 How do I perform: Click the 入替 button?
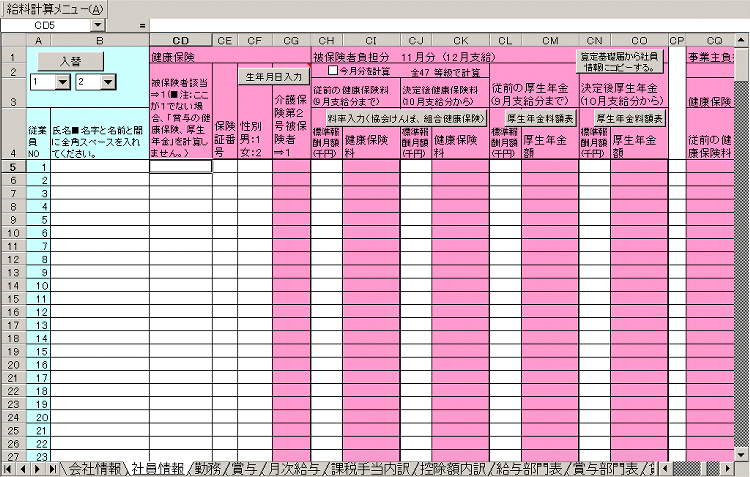[70, 61]
